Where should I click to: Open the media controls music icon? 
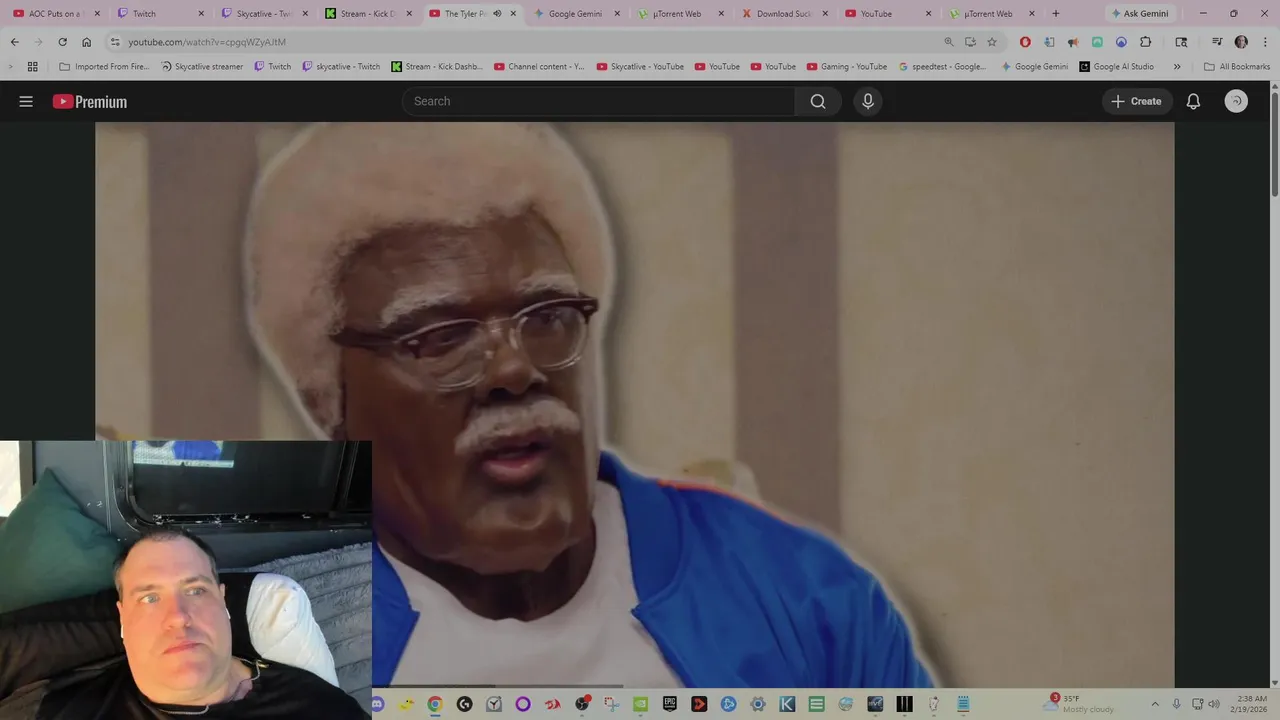point(1217,42)
